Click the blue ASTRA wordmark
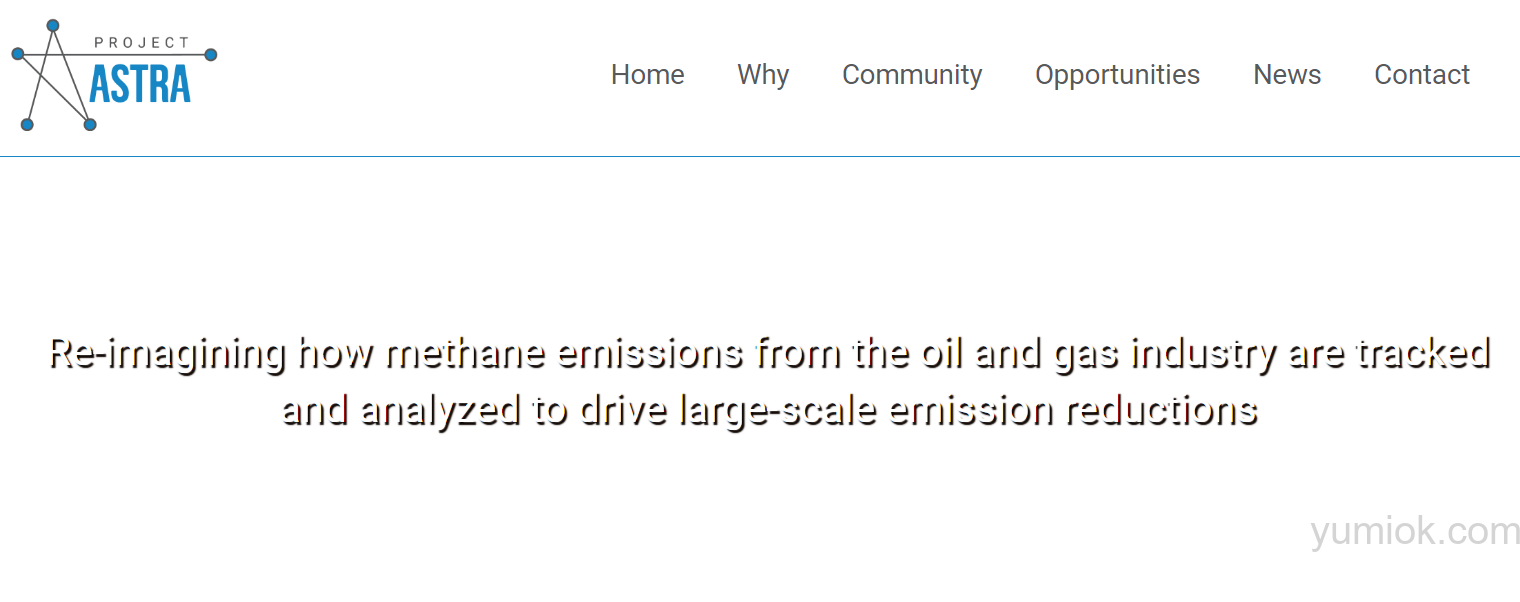Screen dimensions: 1520x602 tap(140, 85)
